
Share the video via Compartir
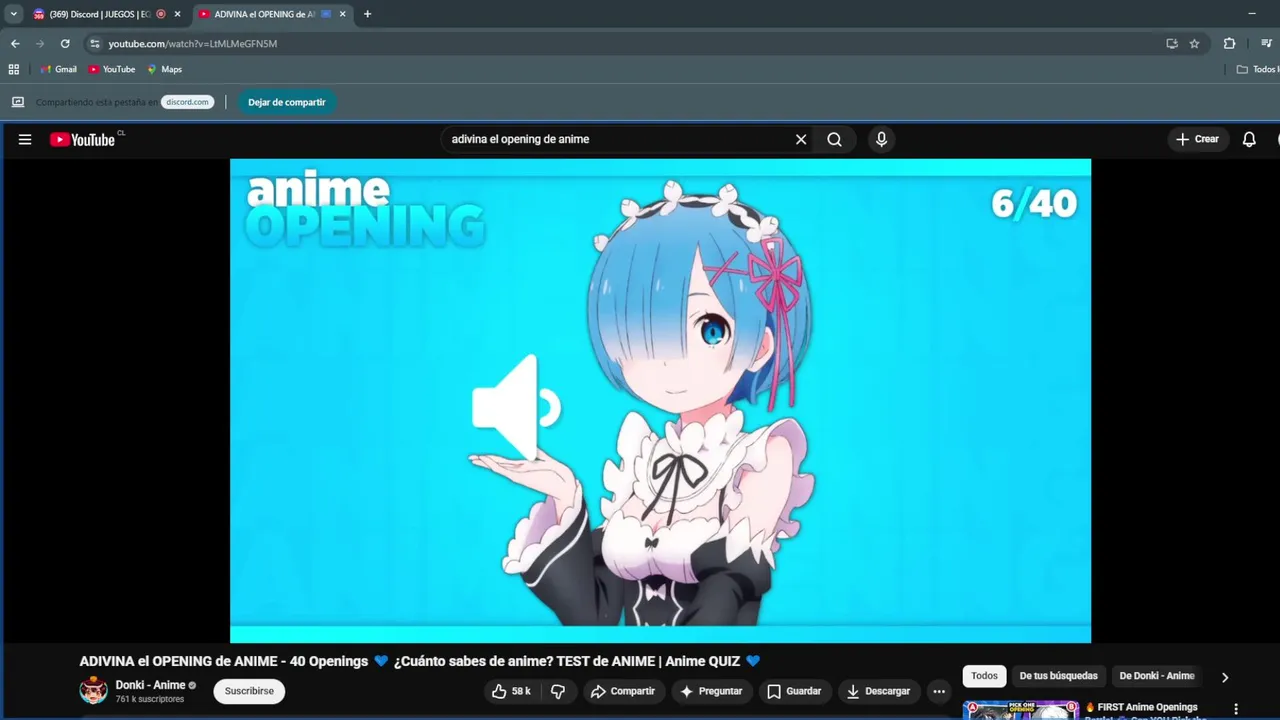623,691
